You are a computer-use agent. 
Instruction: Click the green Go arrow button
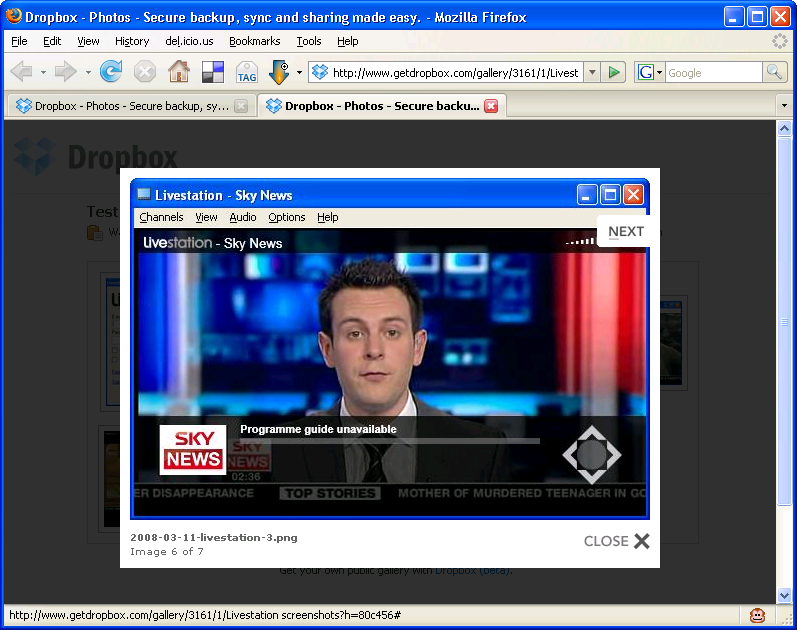[x=614, y=72]
